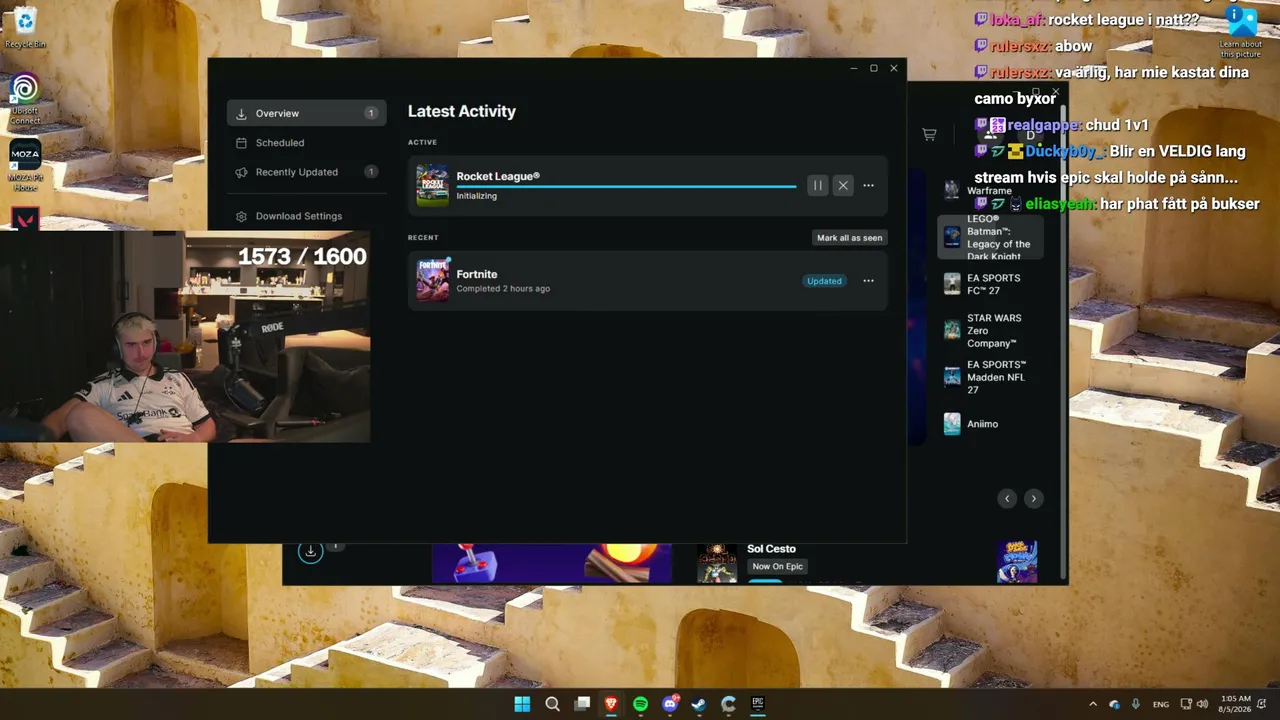Open the shopping cart in Epic store

929,134
